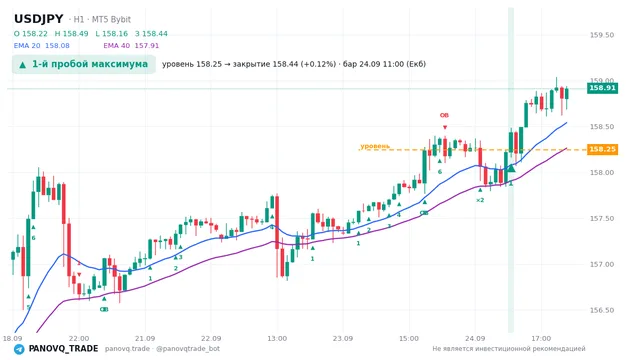Click the USDJPY symbol title
This screenshot has width=640, height=360.
click(39, 19)
